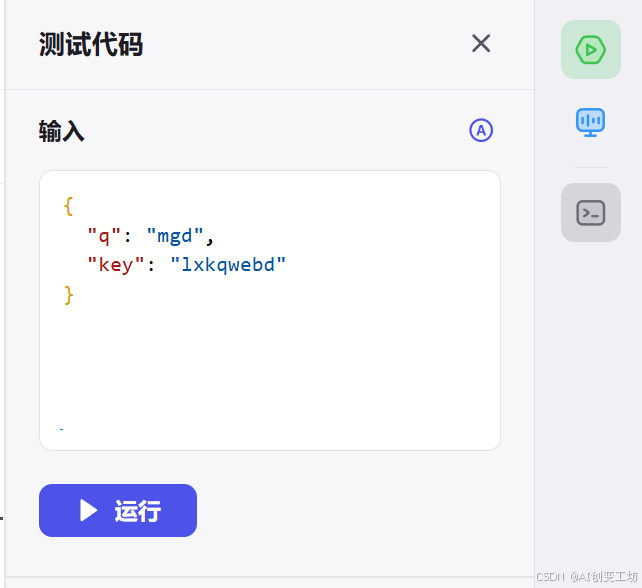Click the 运行 run button
The image size is (642, 588).
click(118, 510)
